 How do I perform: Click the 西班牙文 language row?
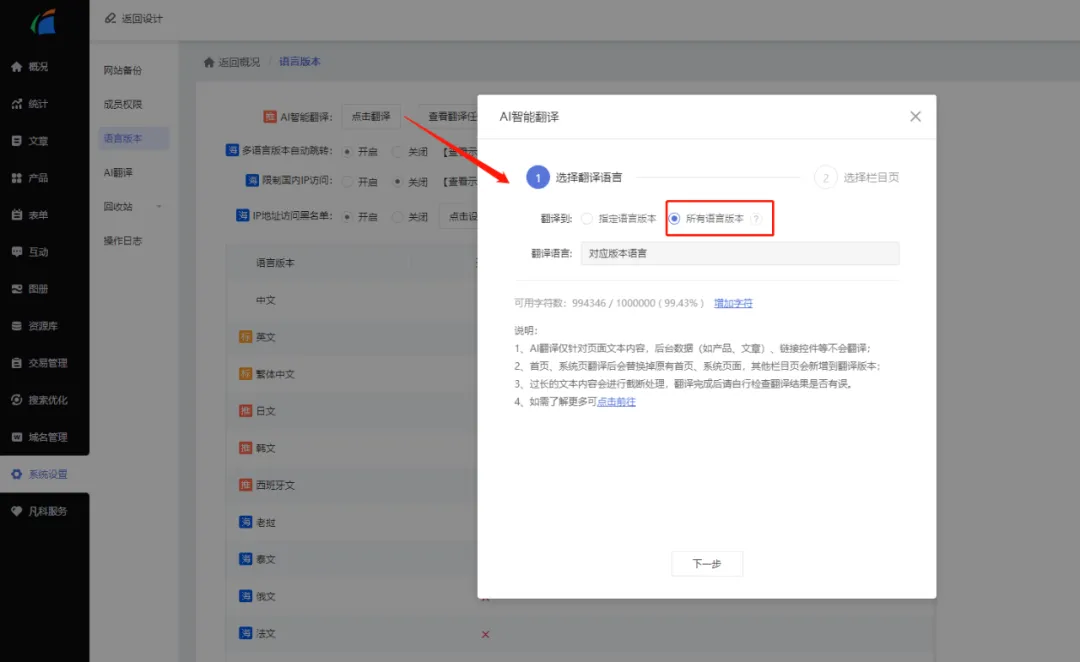pos(276,485)
